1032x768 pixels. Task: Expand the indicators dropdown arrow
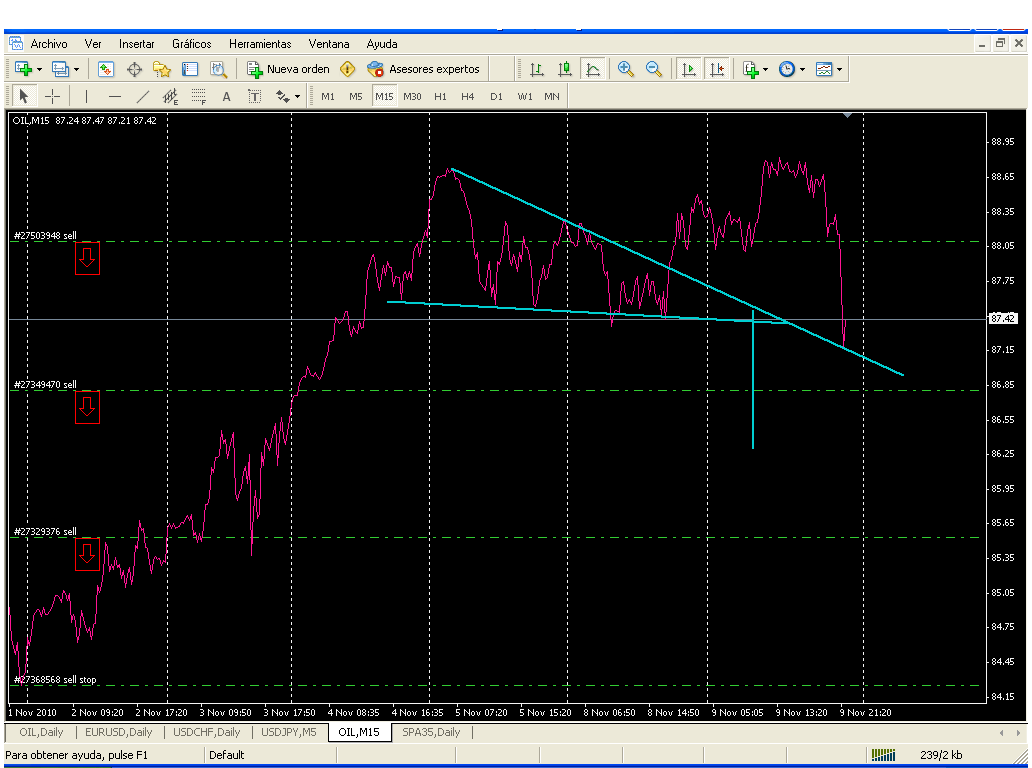click(765, 69)
